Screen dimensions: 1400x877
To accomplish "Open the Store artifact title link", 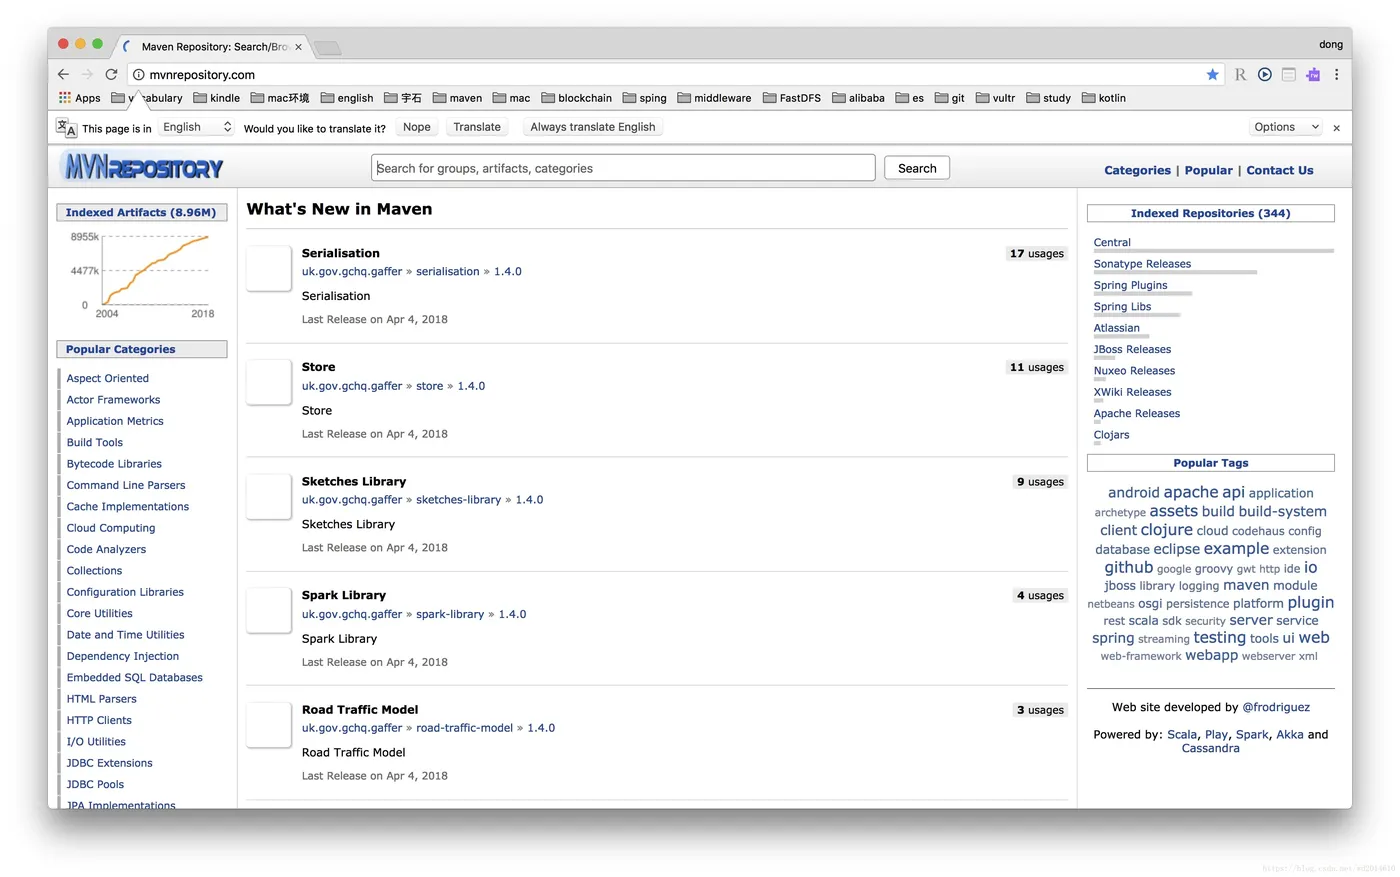I will [319, 367].
